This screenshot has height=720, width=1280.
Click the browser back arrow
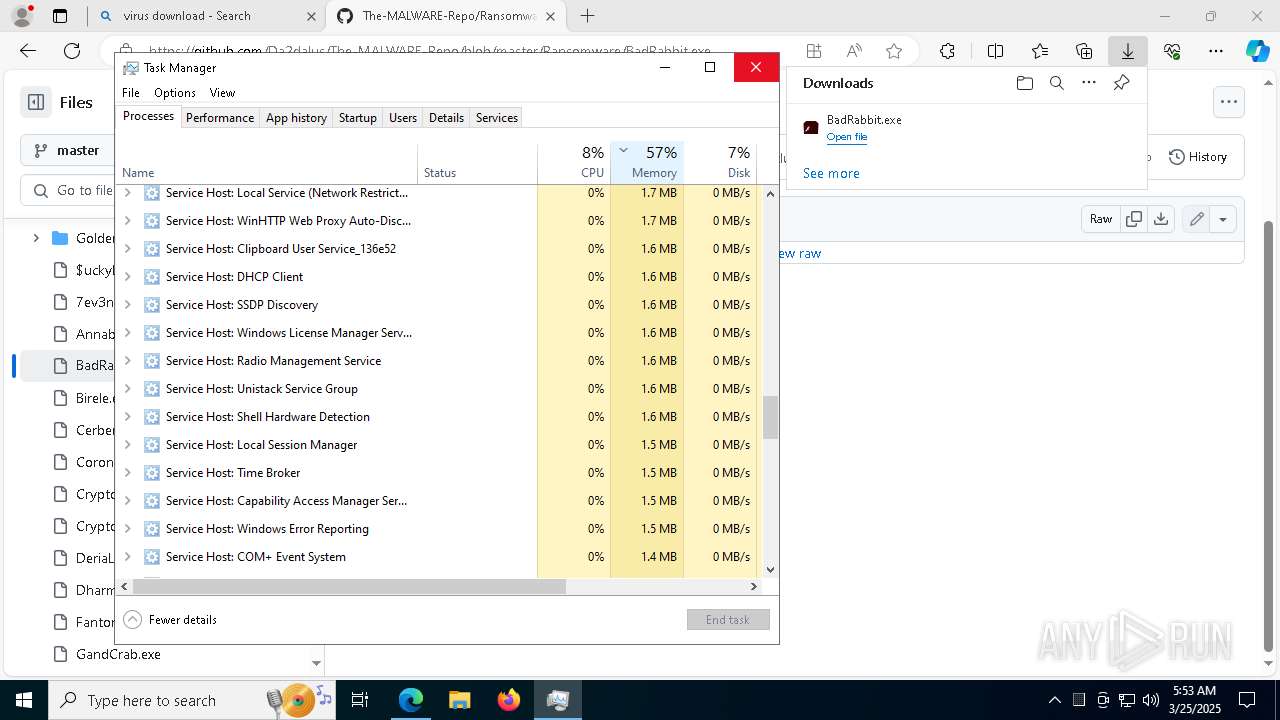[28, 51]
